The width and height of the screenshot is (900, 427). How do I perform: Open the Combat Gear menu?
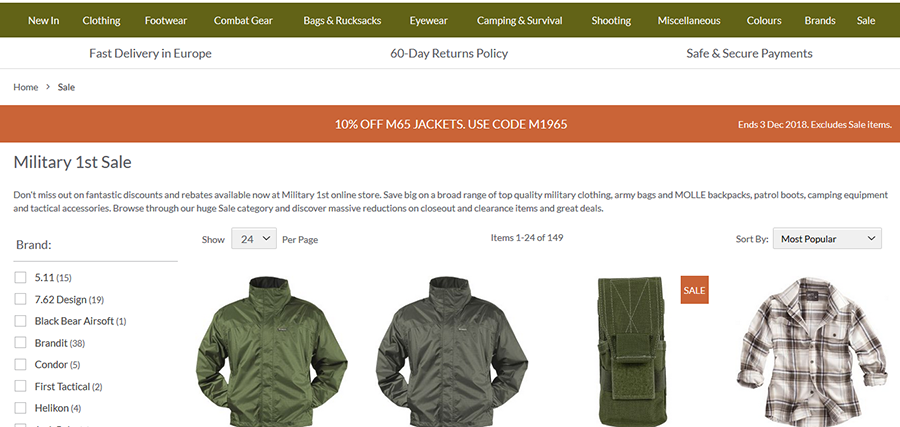tap(243, 21)
